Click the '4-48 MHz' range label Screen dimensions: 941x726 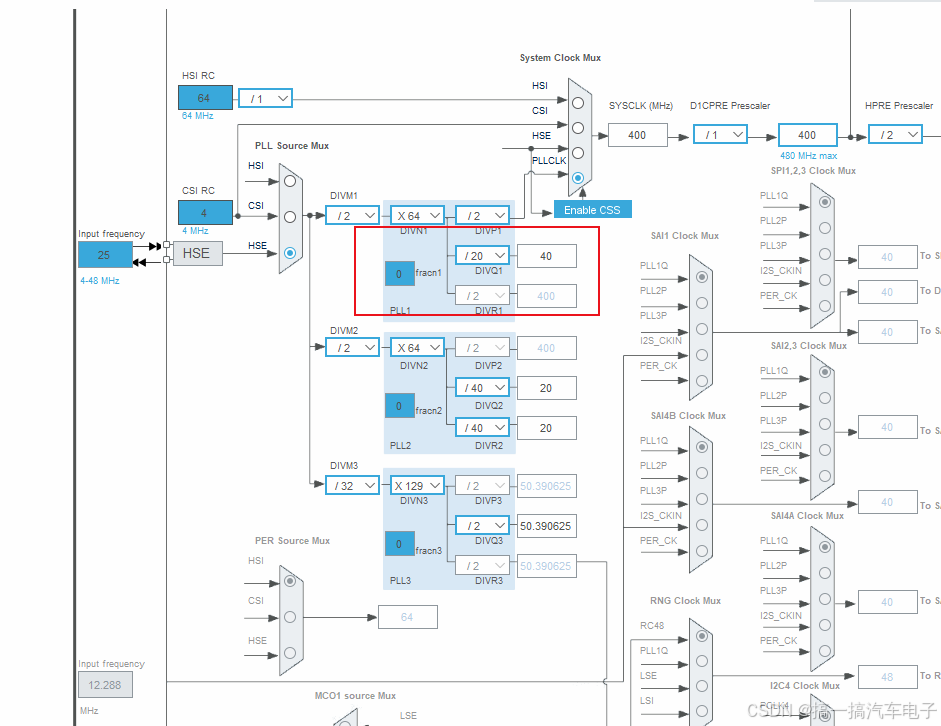click(100, 280)
